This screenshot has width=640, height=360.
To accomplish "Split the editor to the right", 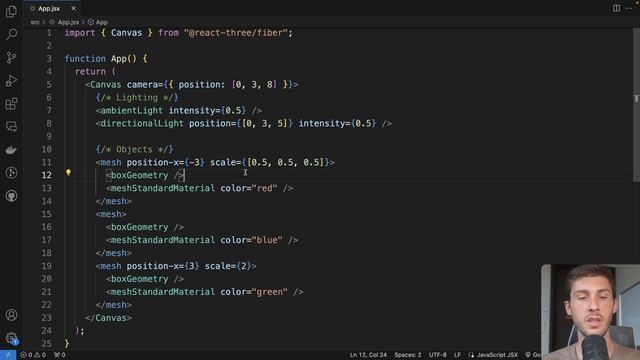I will 616,8.
